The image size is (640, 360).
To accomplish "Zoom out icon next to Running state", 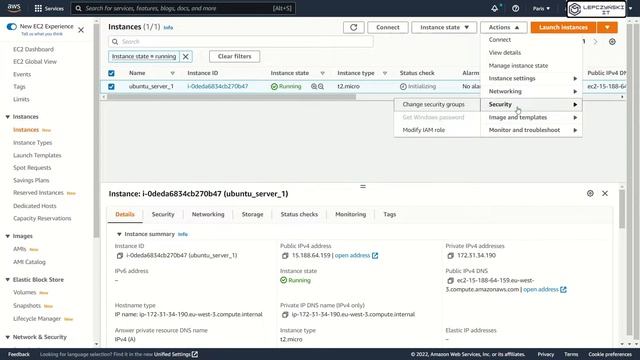I will tap(321, 87).
